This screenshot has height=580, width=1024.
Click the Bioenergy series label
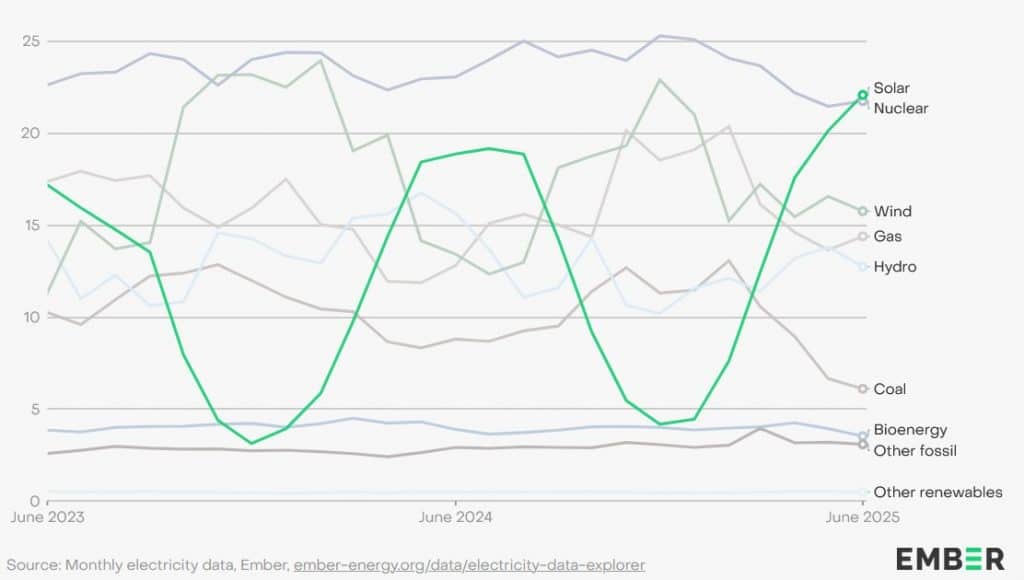(910, 430)
